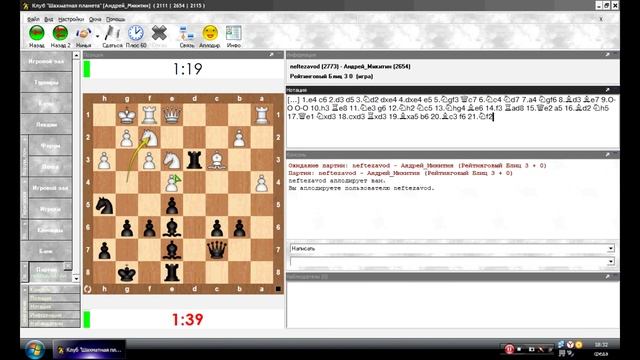Add time with the Плюс 60 clock icon
This screenshot has height=360, width=640.
click(x=136, y=33)
